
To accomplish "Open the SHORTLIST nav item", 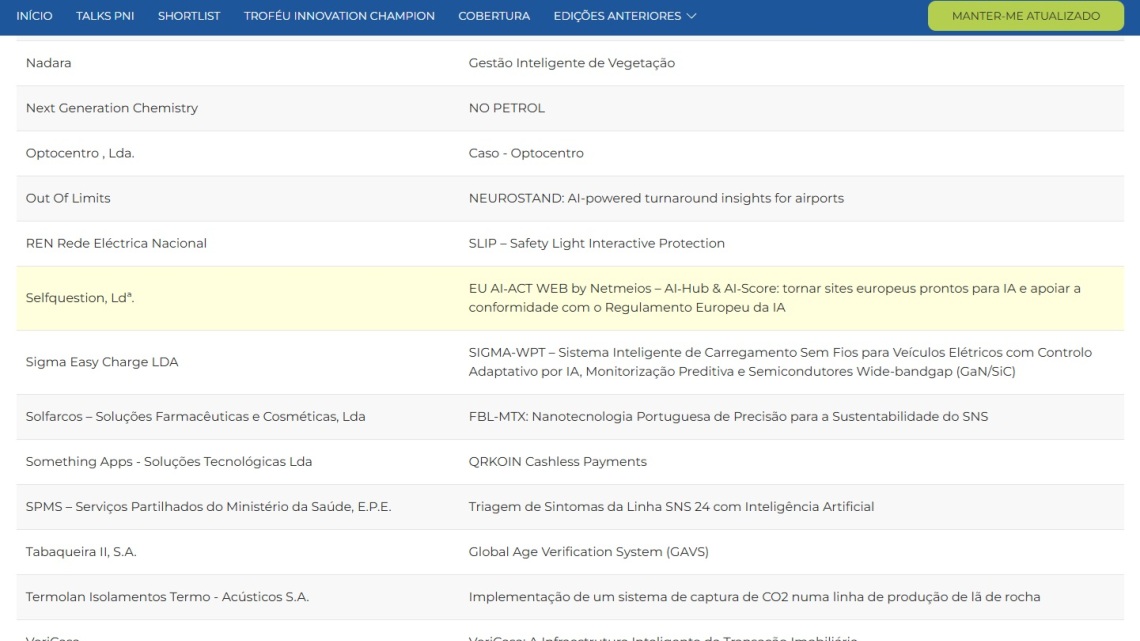I will 189,16.
